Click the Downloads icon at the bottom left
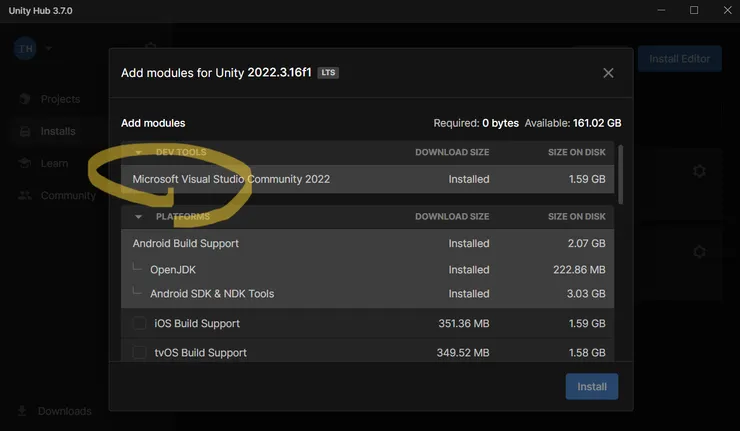740x431 pixels. tap(22, 411)
